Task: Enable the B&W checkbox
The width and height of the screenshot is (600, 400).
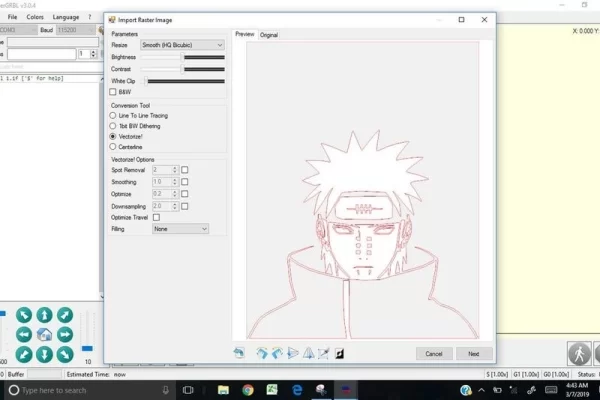Action: click(x=112, y=92)
